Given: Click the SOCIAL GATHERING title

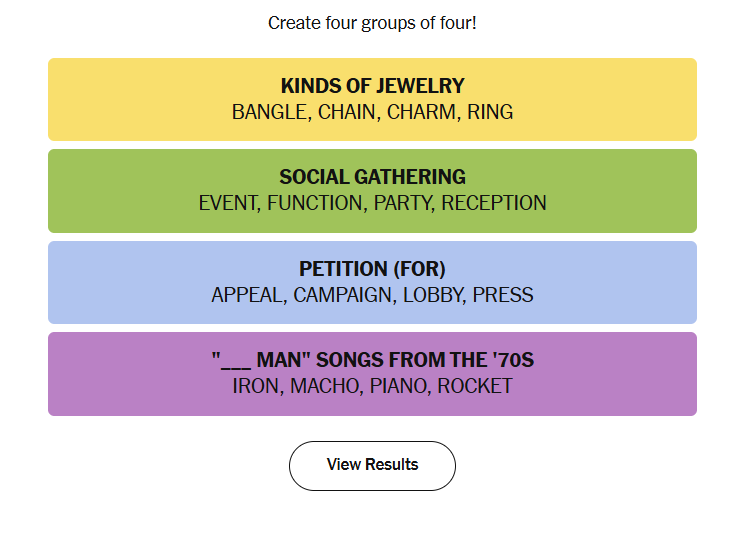Looking at the screenshot, I should pos(372,177).
